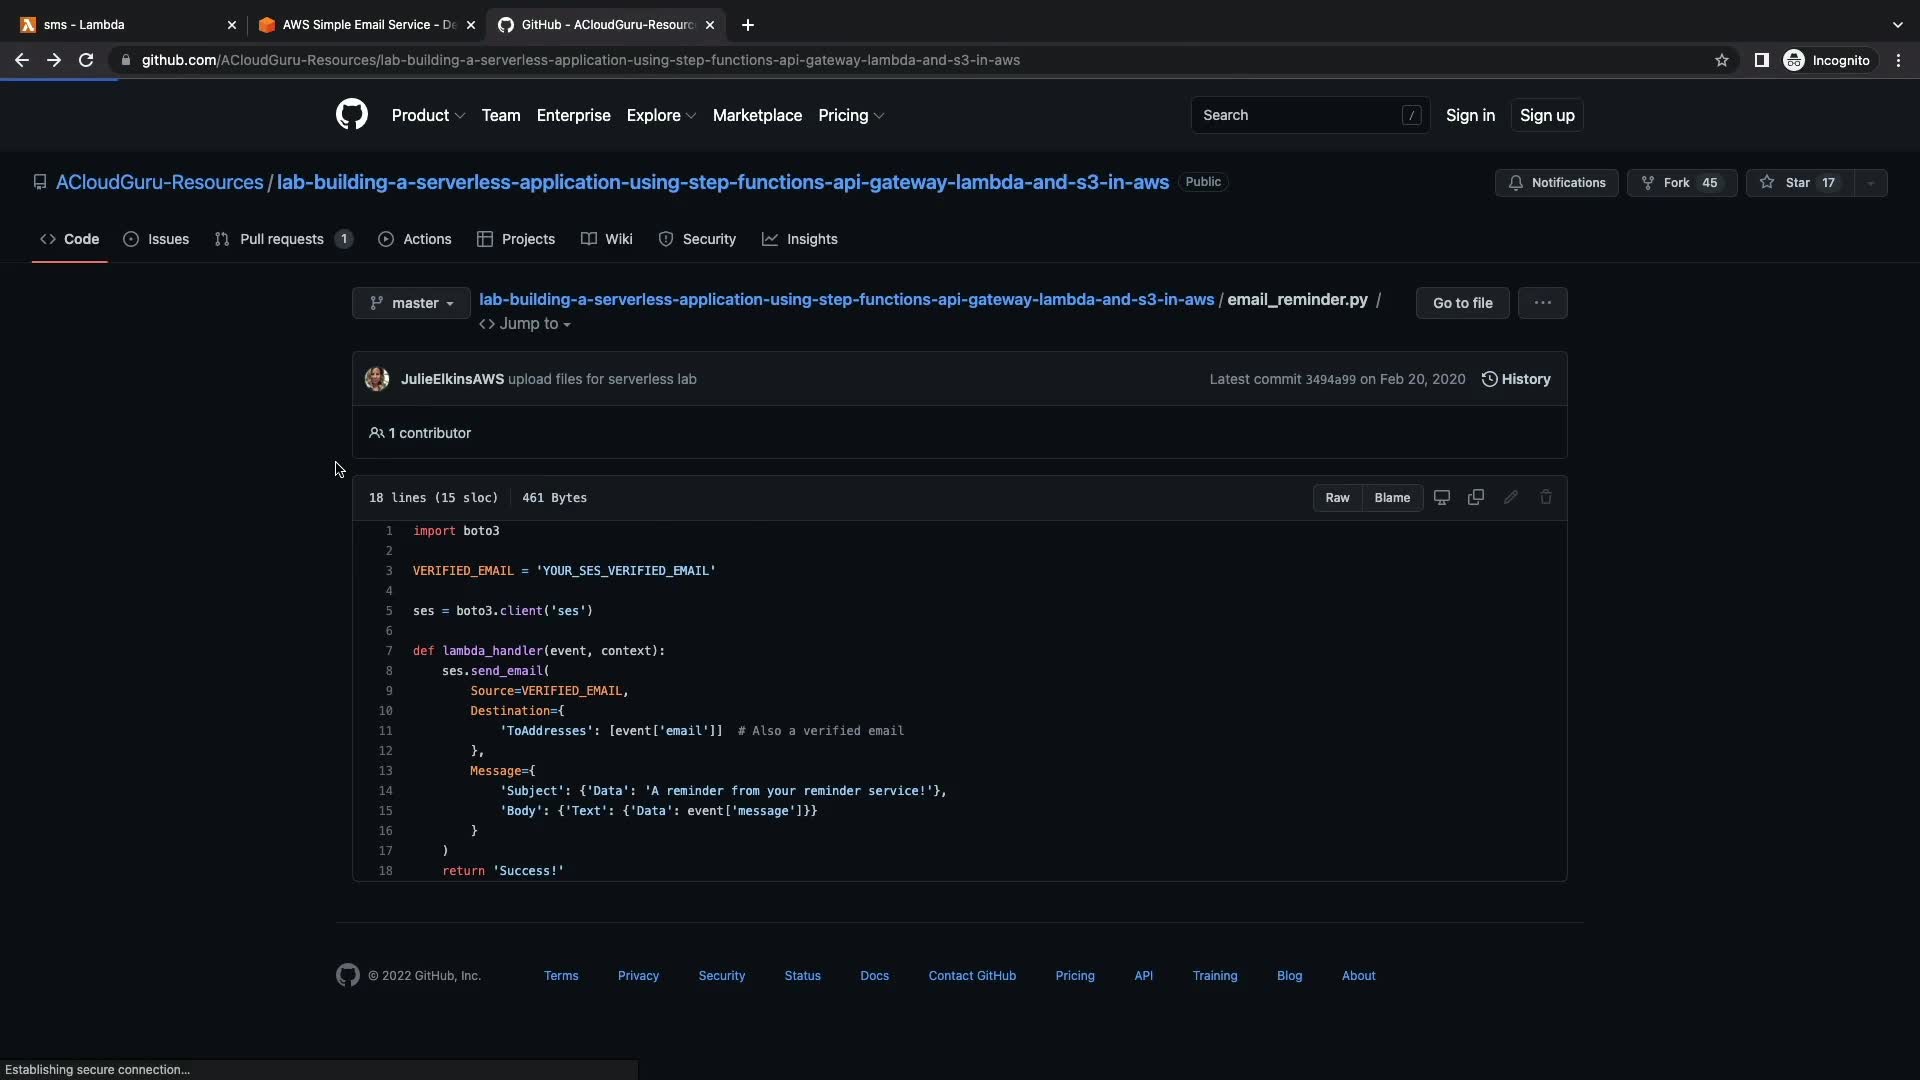Viewport: 1920px width, 1080px height.
Task: Open the Pull requests tab
Action: 282,239
